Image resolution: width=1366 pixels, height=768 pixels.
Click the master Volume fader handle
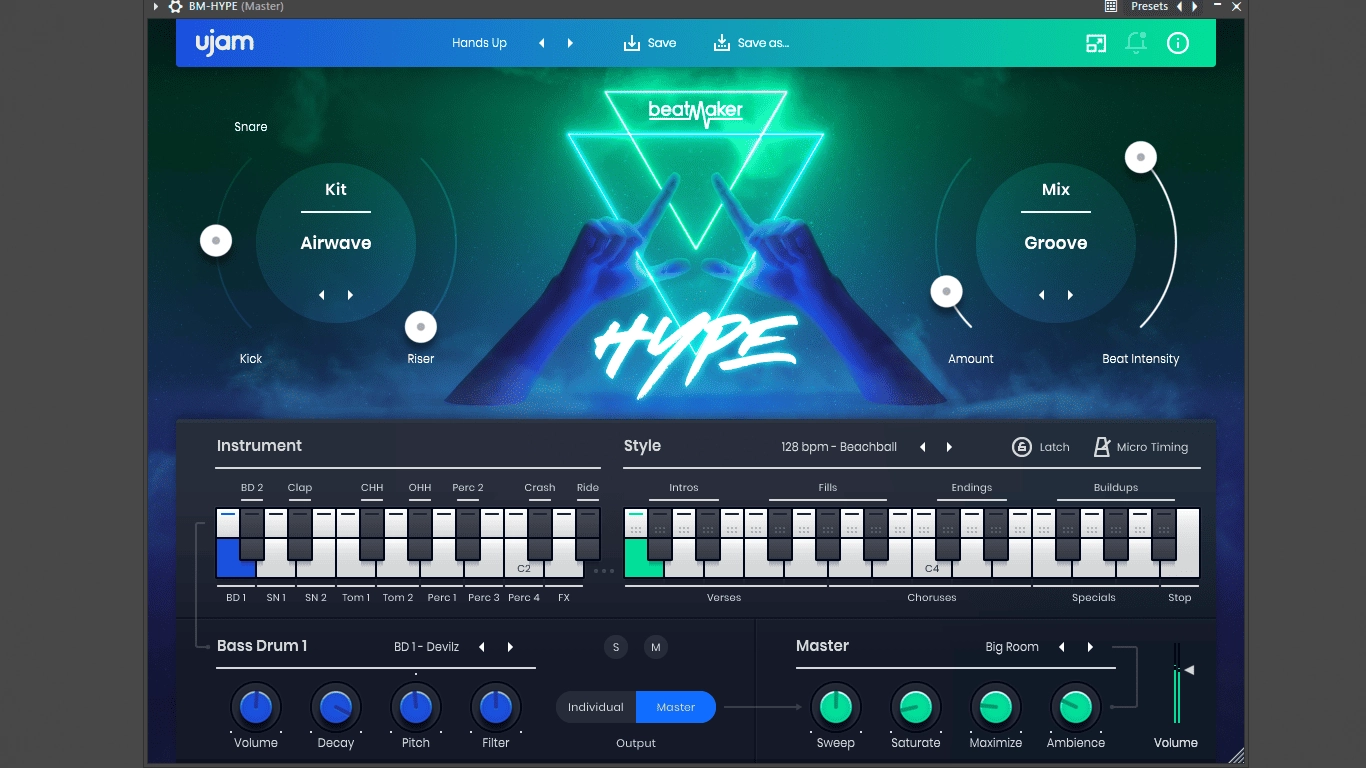1187,670
